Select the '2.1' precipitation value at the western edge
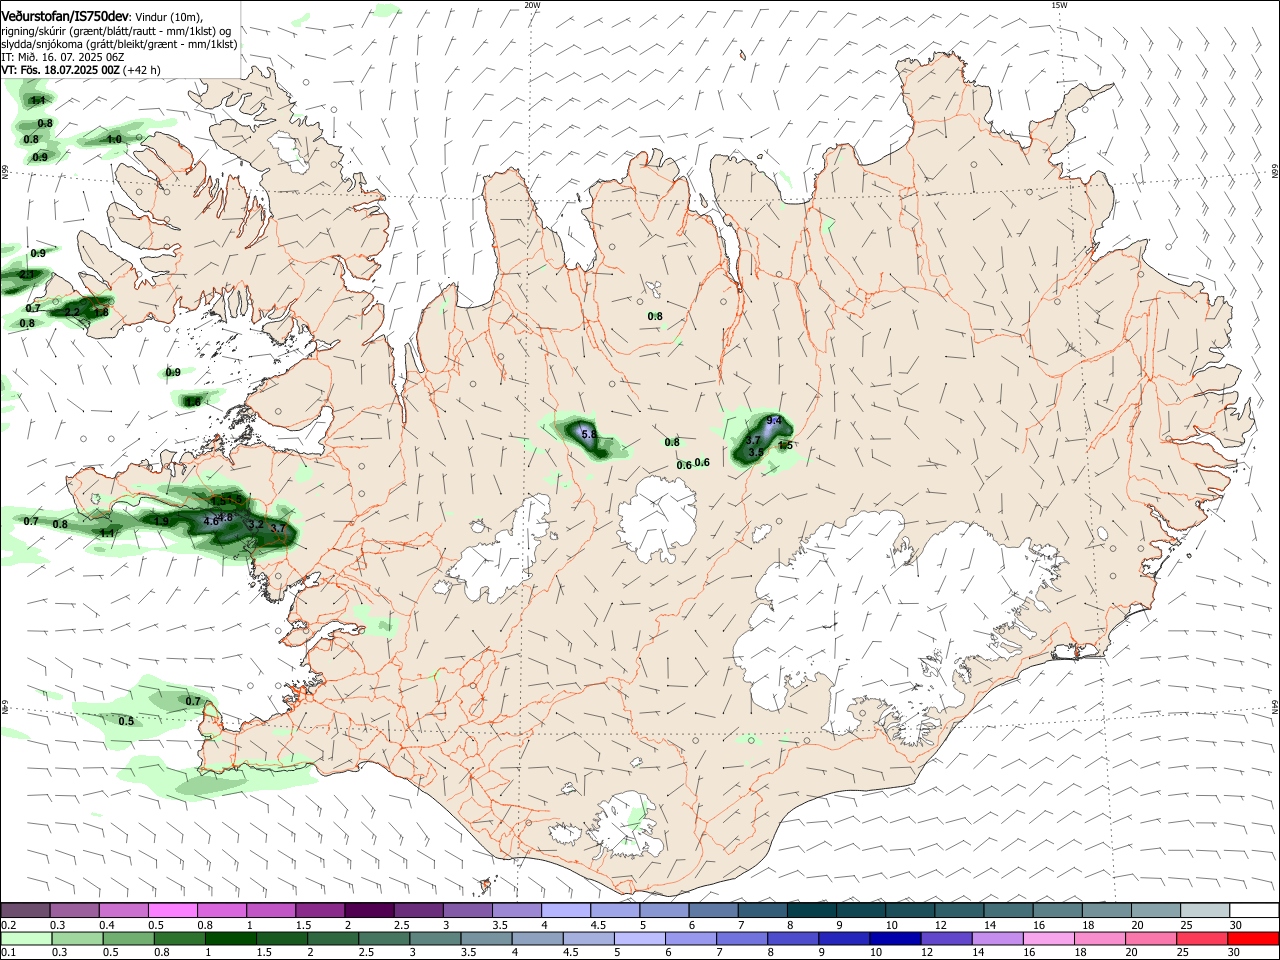The width and height of the screenshot is (1280, 960). (x=27, y=274)
